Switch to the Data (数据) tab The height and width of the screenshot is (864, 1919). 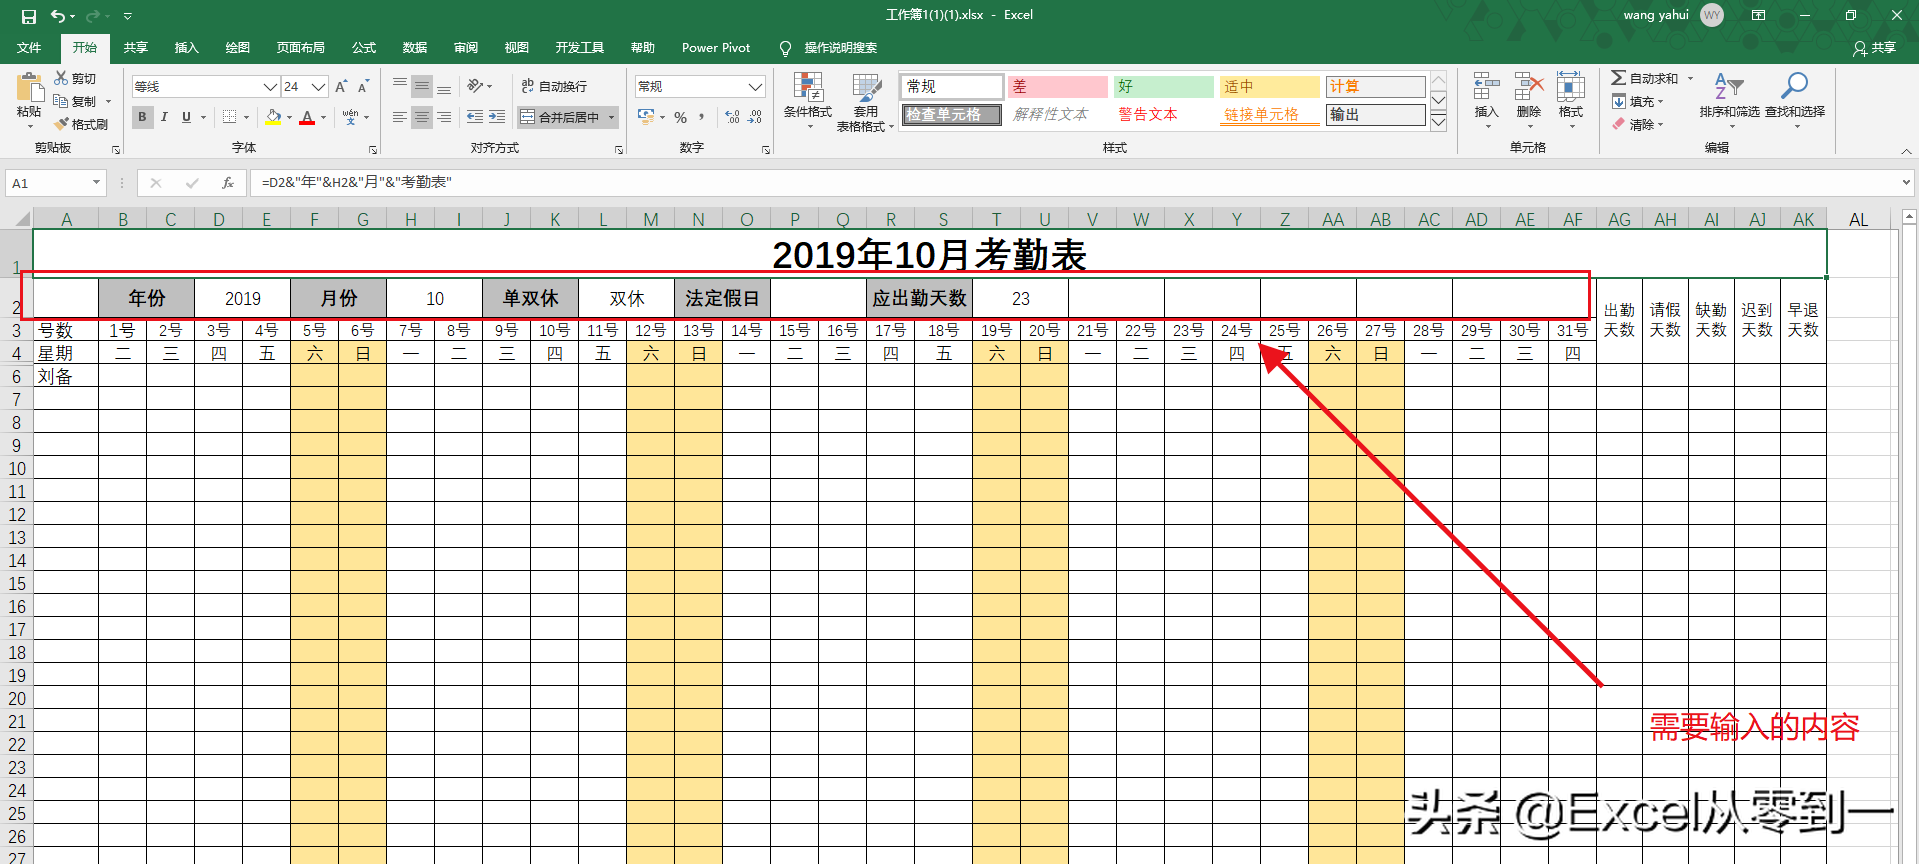pos(415,48)
